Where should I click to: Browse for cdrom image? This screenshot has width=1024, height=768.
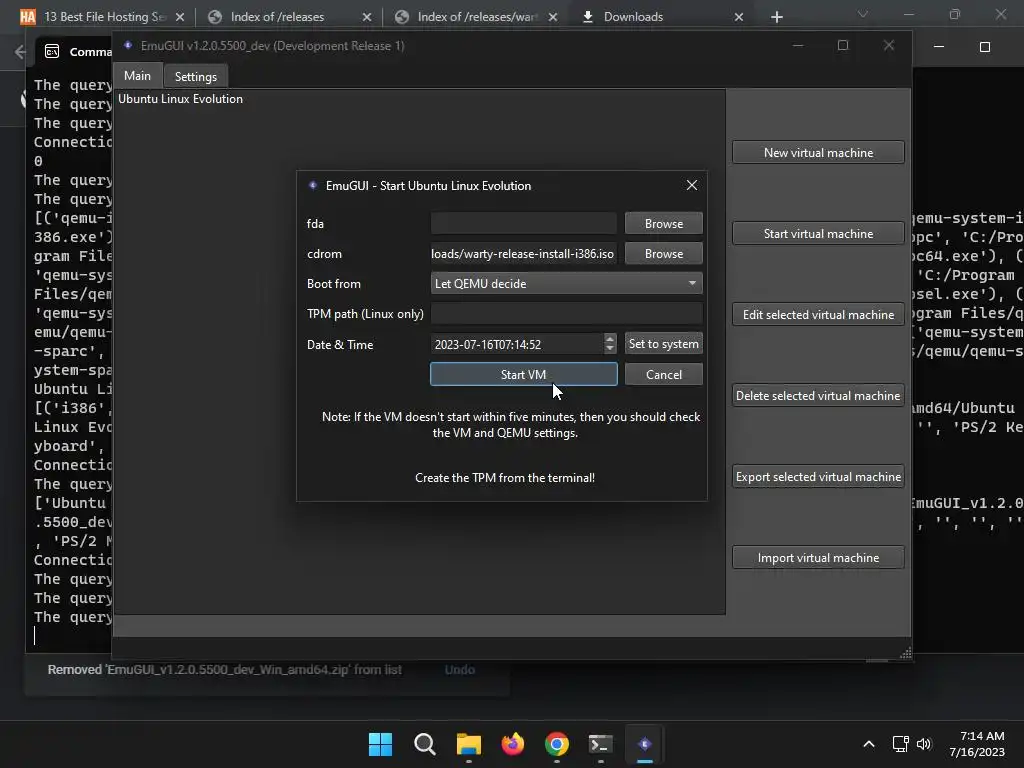(x=664, y=253)
